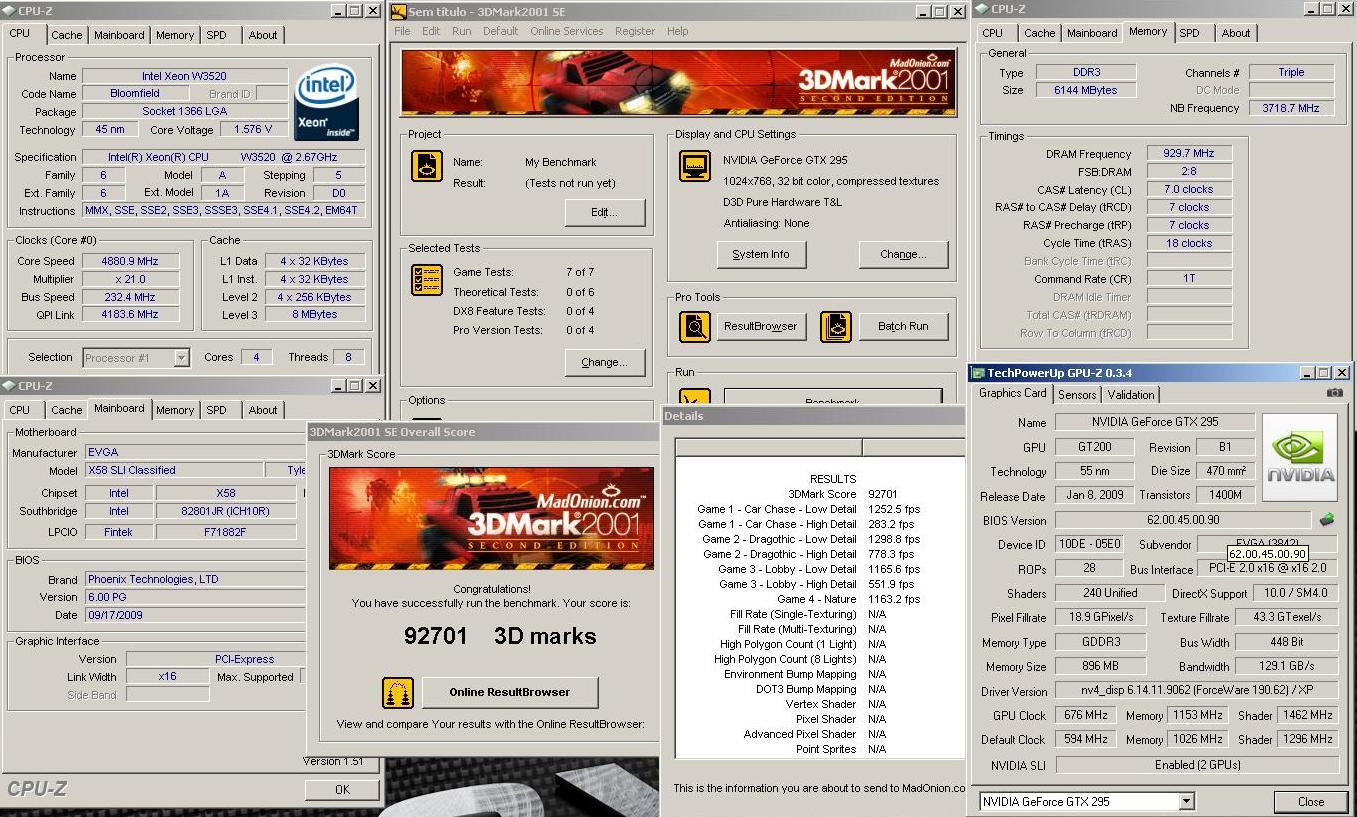Click the ResultBrowser button in Pro Tools

coord(761,326)
